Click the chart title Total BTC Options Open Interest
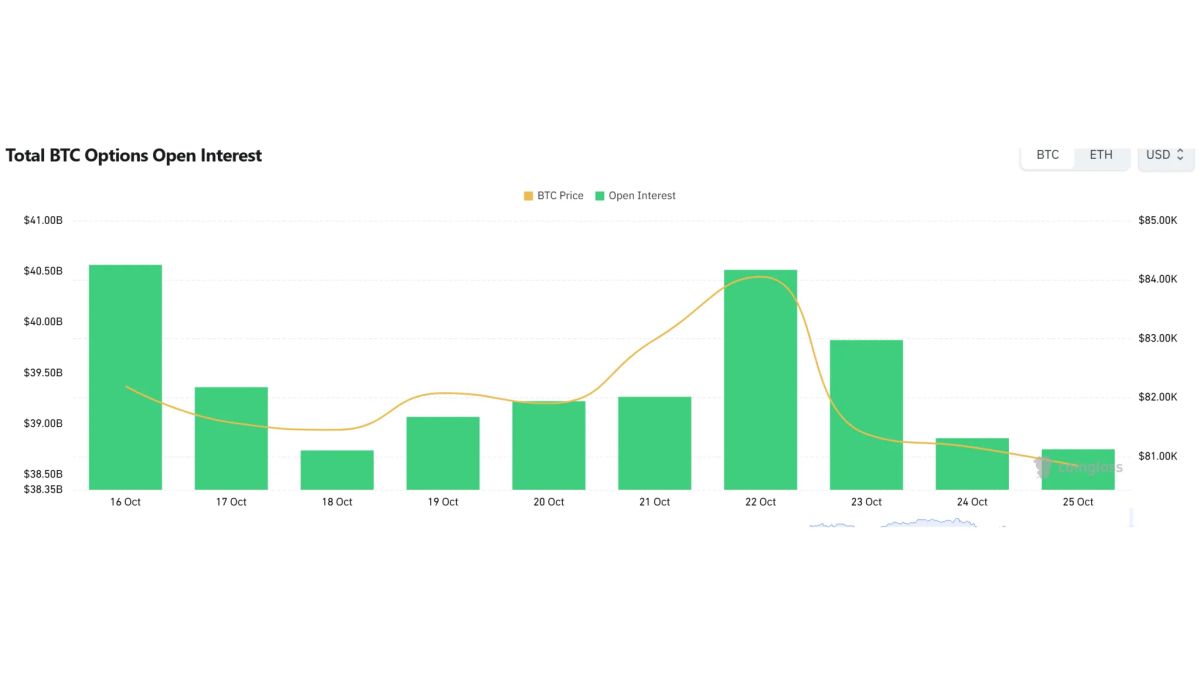The image size is (1200, 675). click(134, 156)
